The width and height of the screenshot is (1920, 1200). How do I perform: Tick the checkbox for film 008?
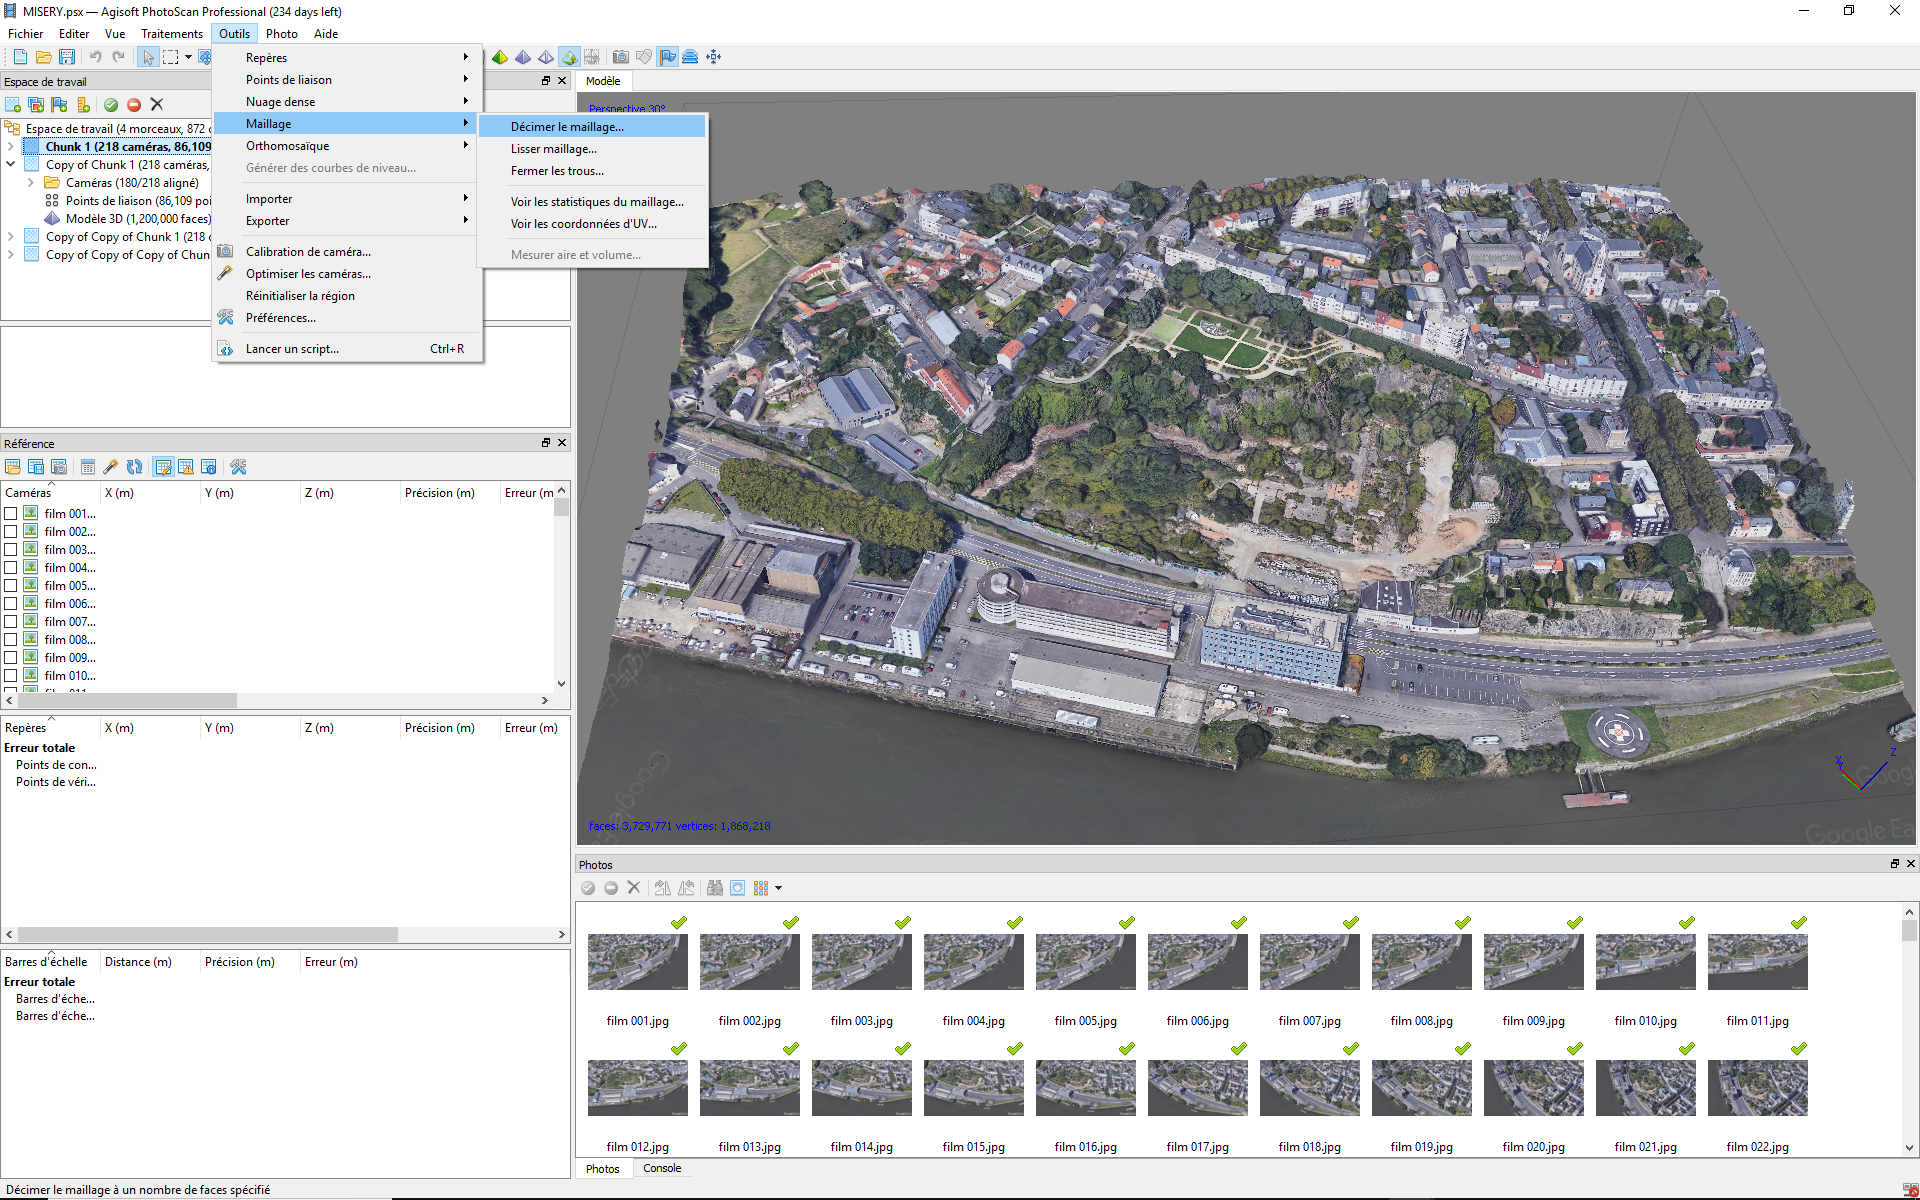(x=11, y=640)
